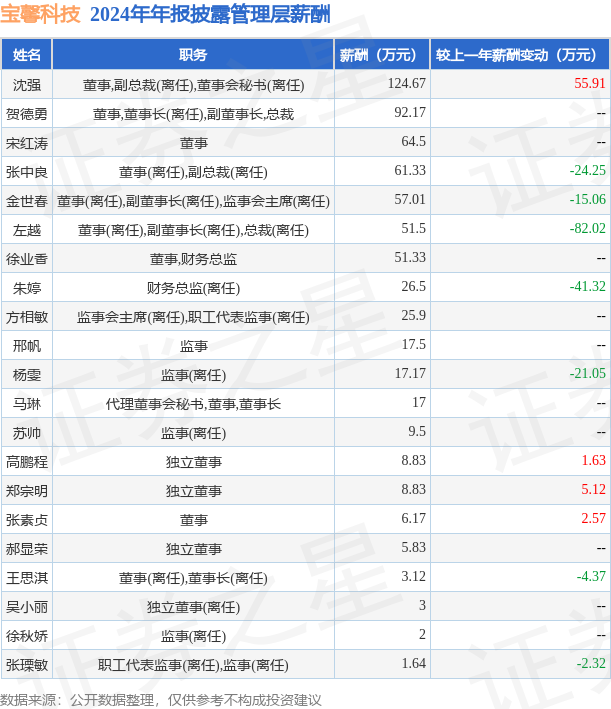Viewport: 611px width, 709px height.
Task: Select salary value 57.01
Action: coord(410,199)
